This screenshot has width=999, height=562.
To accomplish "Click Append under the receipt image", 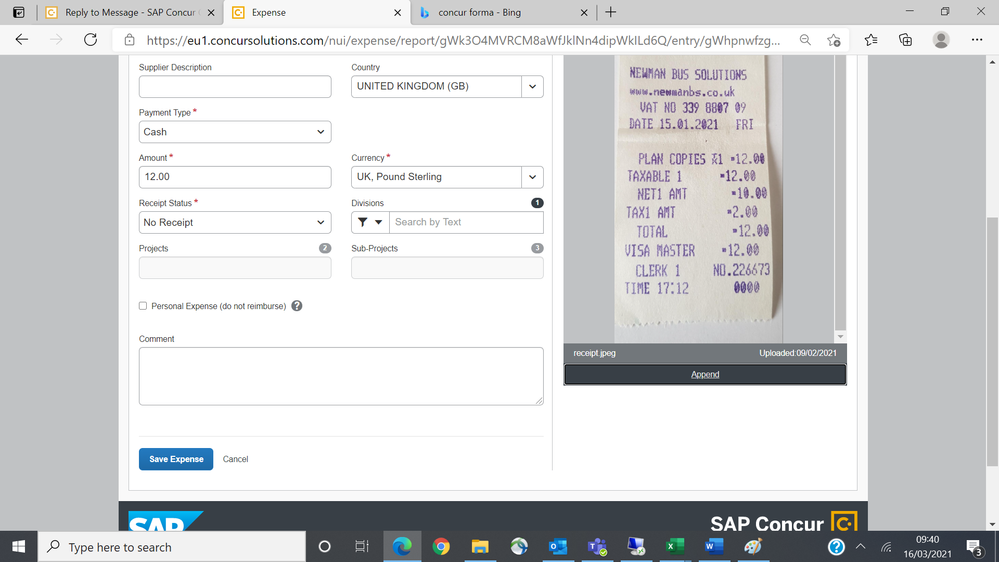I will [705, 374].
